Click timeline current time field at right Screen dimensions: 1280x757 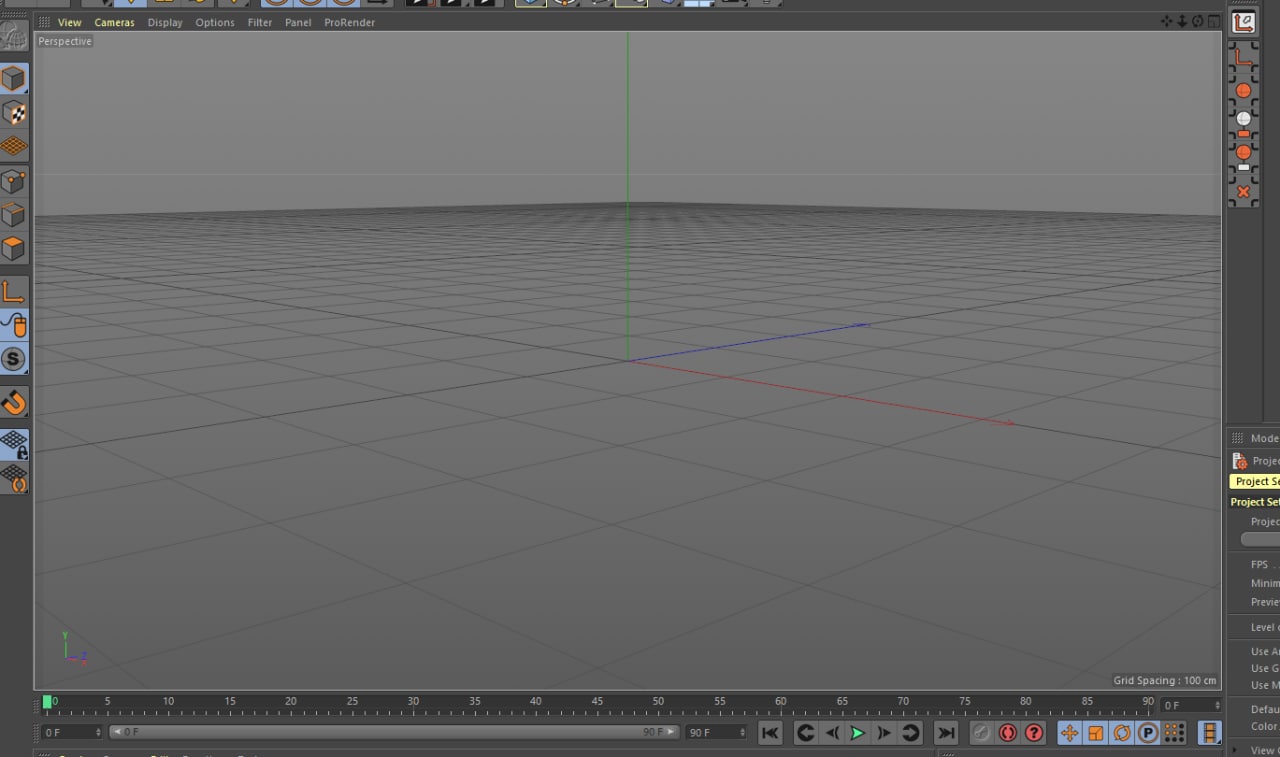coord(1191,705)
